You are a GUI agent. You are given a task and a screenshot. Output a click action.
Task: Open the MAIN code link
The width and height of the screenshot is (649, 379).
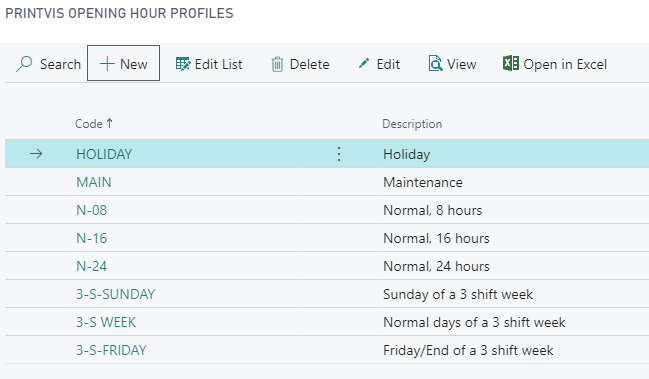[x=94, y=182]
